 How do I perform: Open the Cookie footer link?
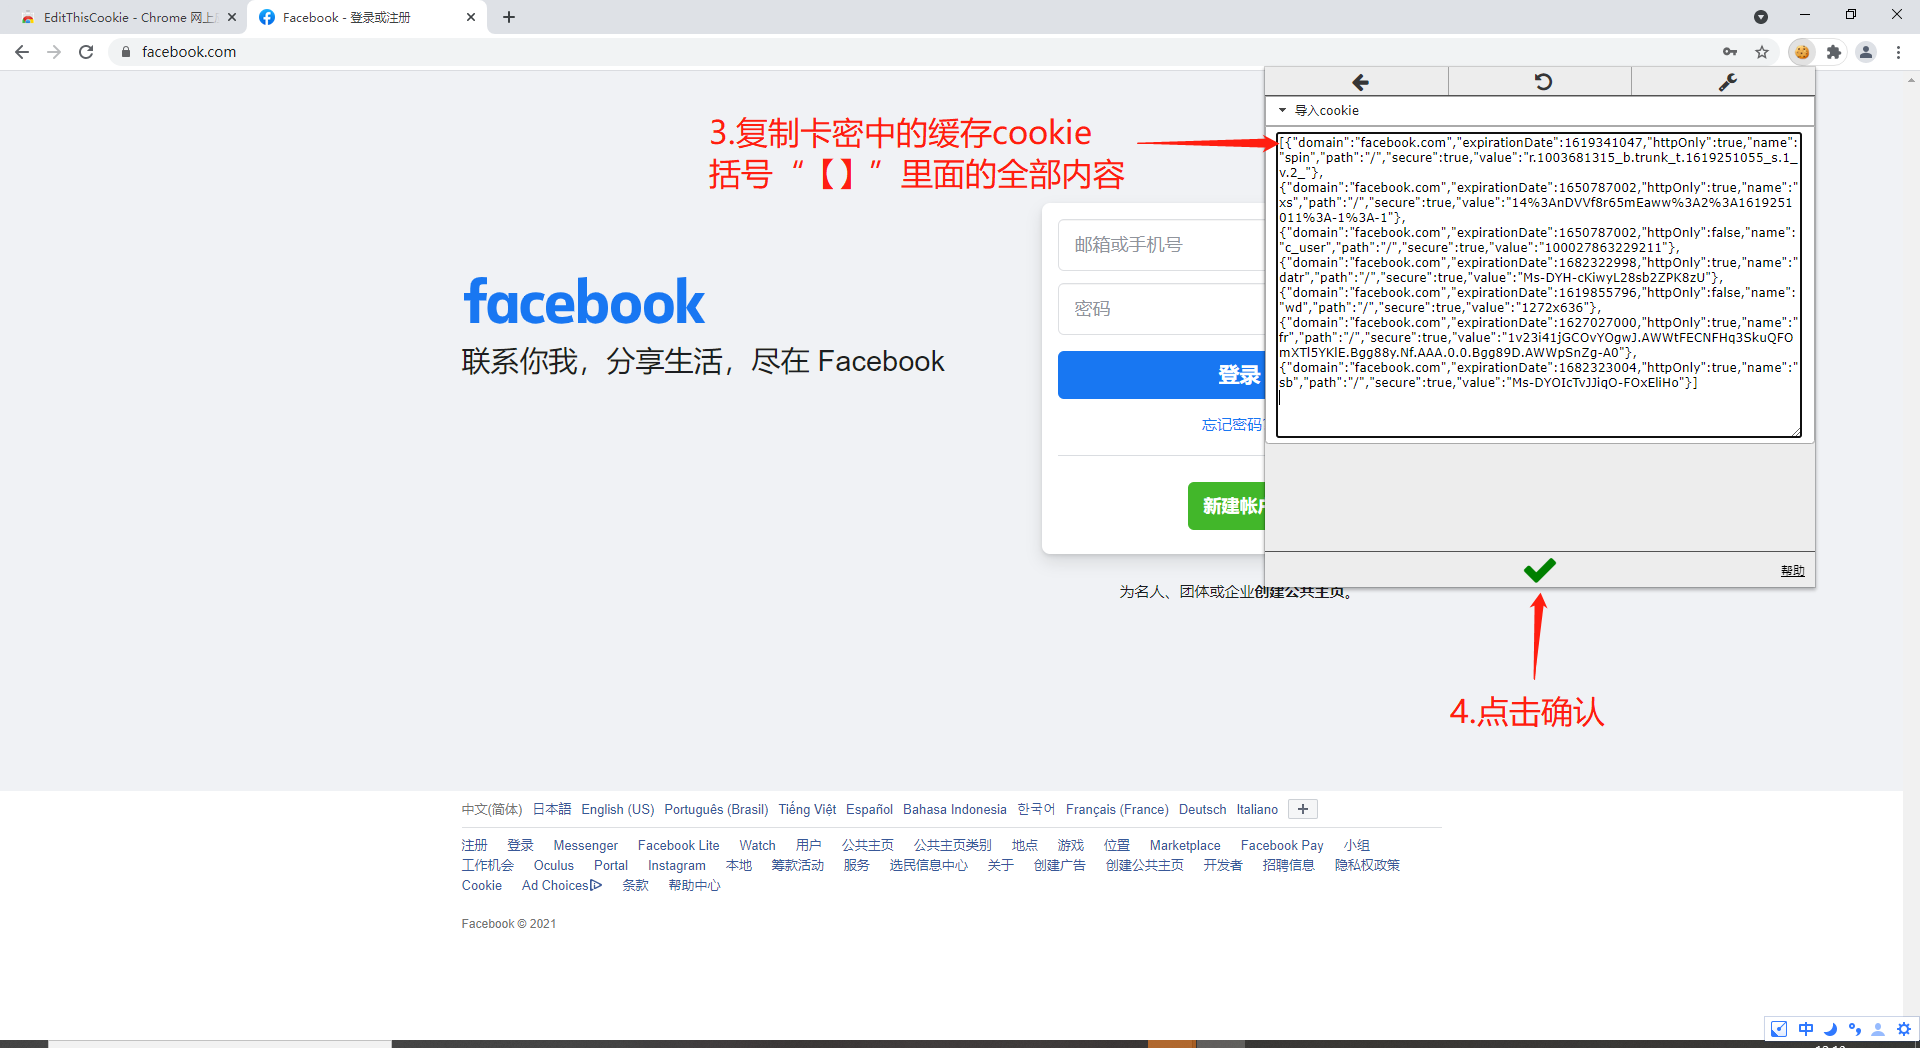click(x=482, y=885)
